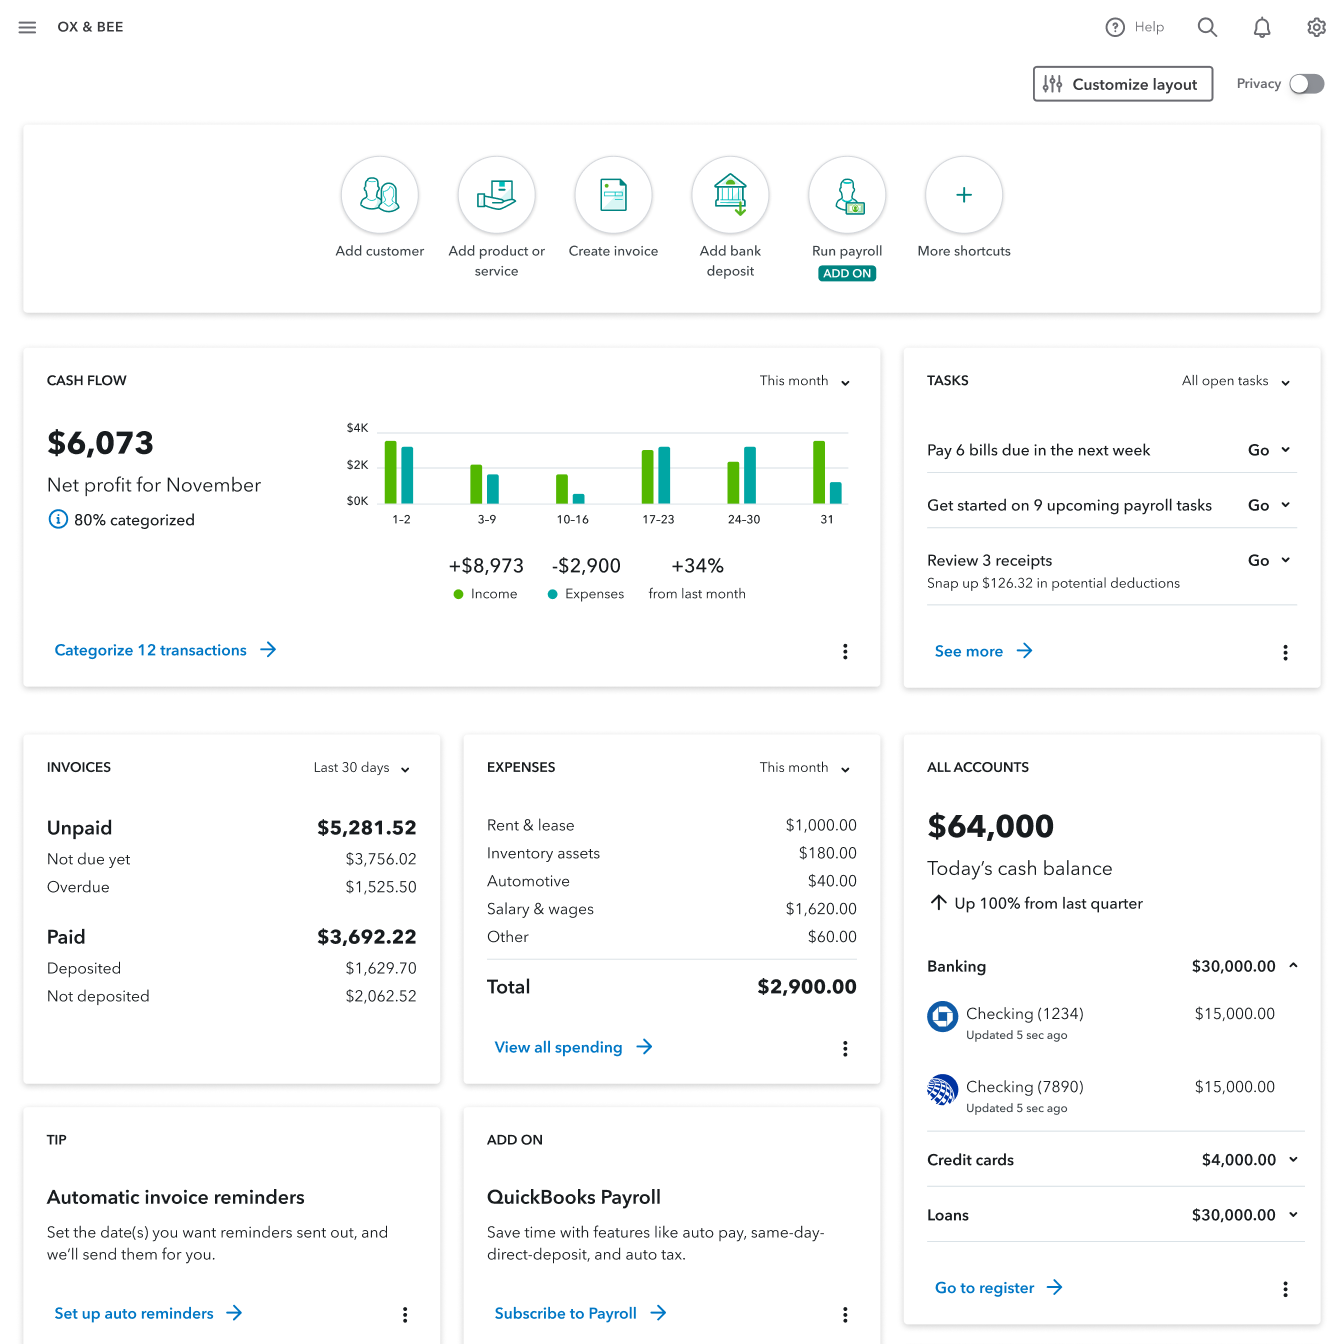Click Go for Review 3 receipts
1344x1344 pixels.
coord(1258,560)
